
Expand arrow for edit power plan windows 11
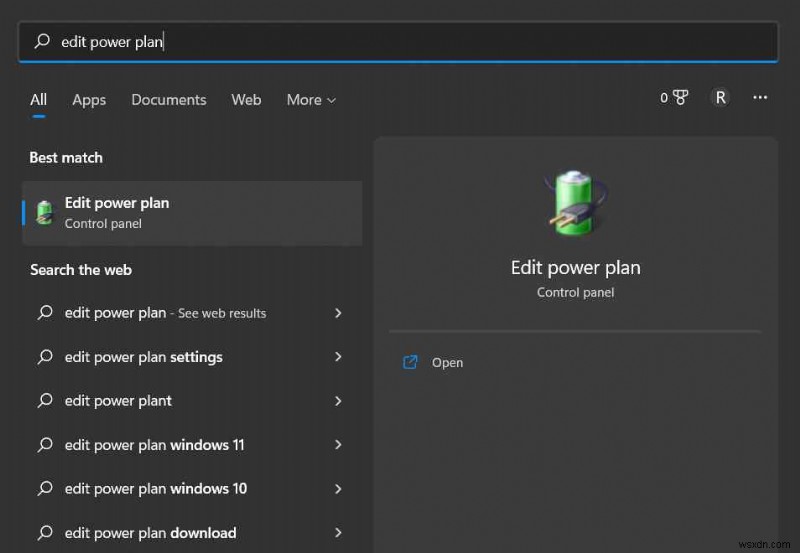coord(338,445)
